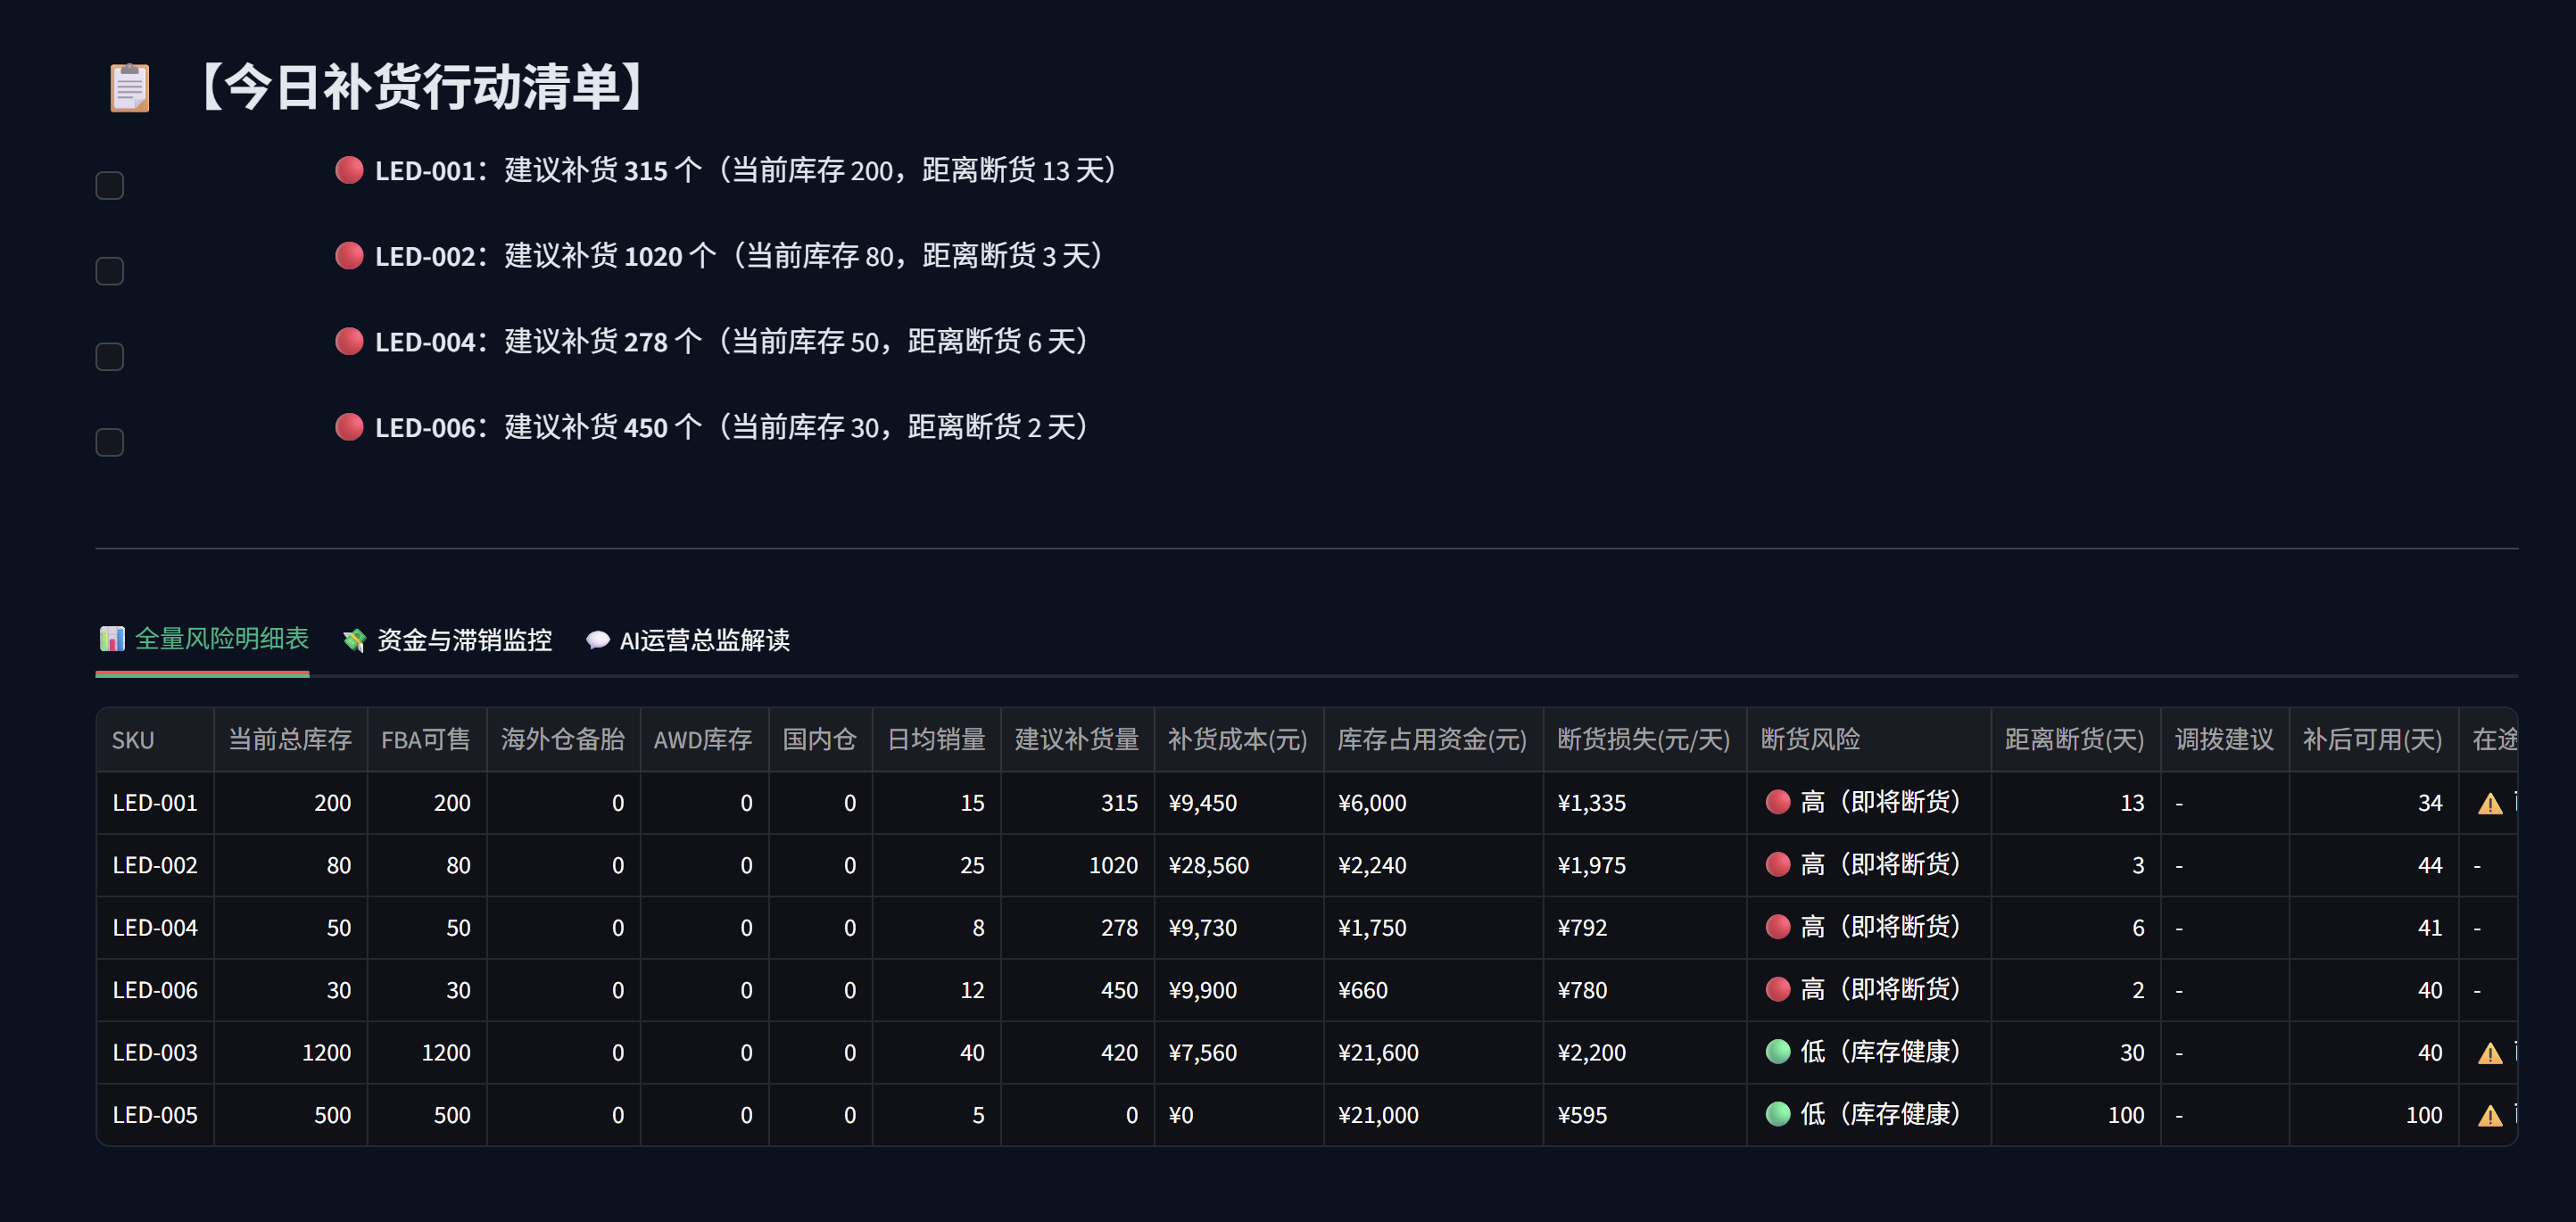Click red risk indicator in LED-002 table row
2576x1222 pixels.
click(1778, 865)
